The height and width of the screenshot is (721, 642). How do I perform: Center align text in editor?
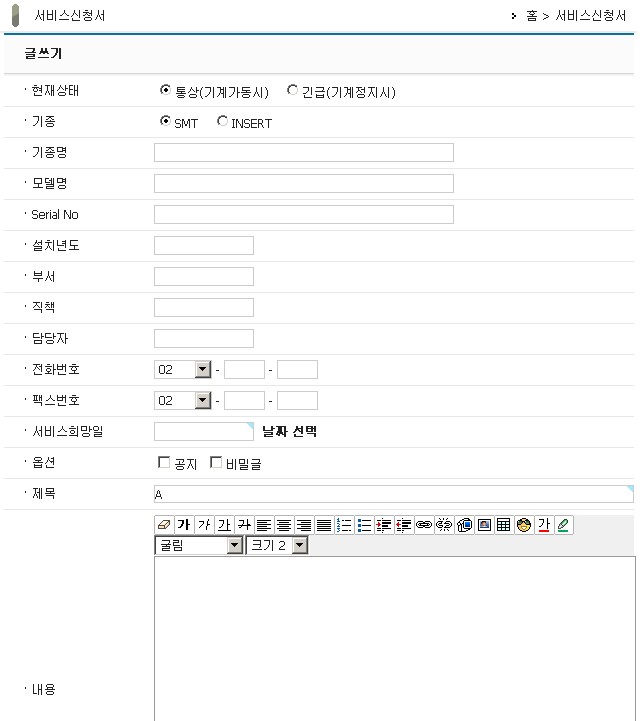[284, 525]
